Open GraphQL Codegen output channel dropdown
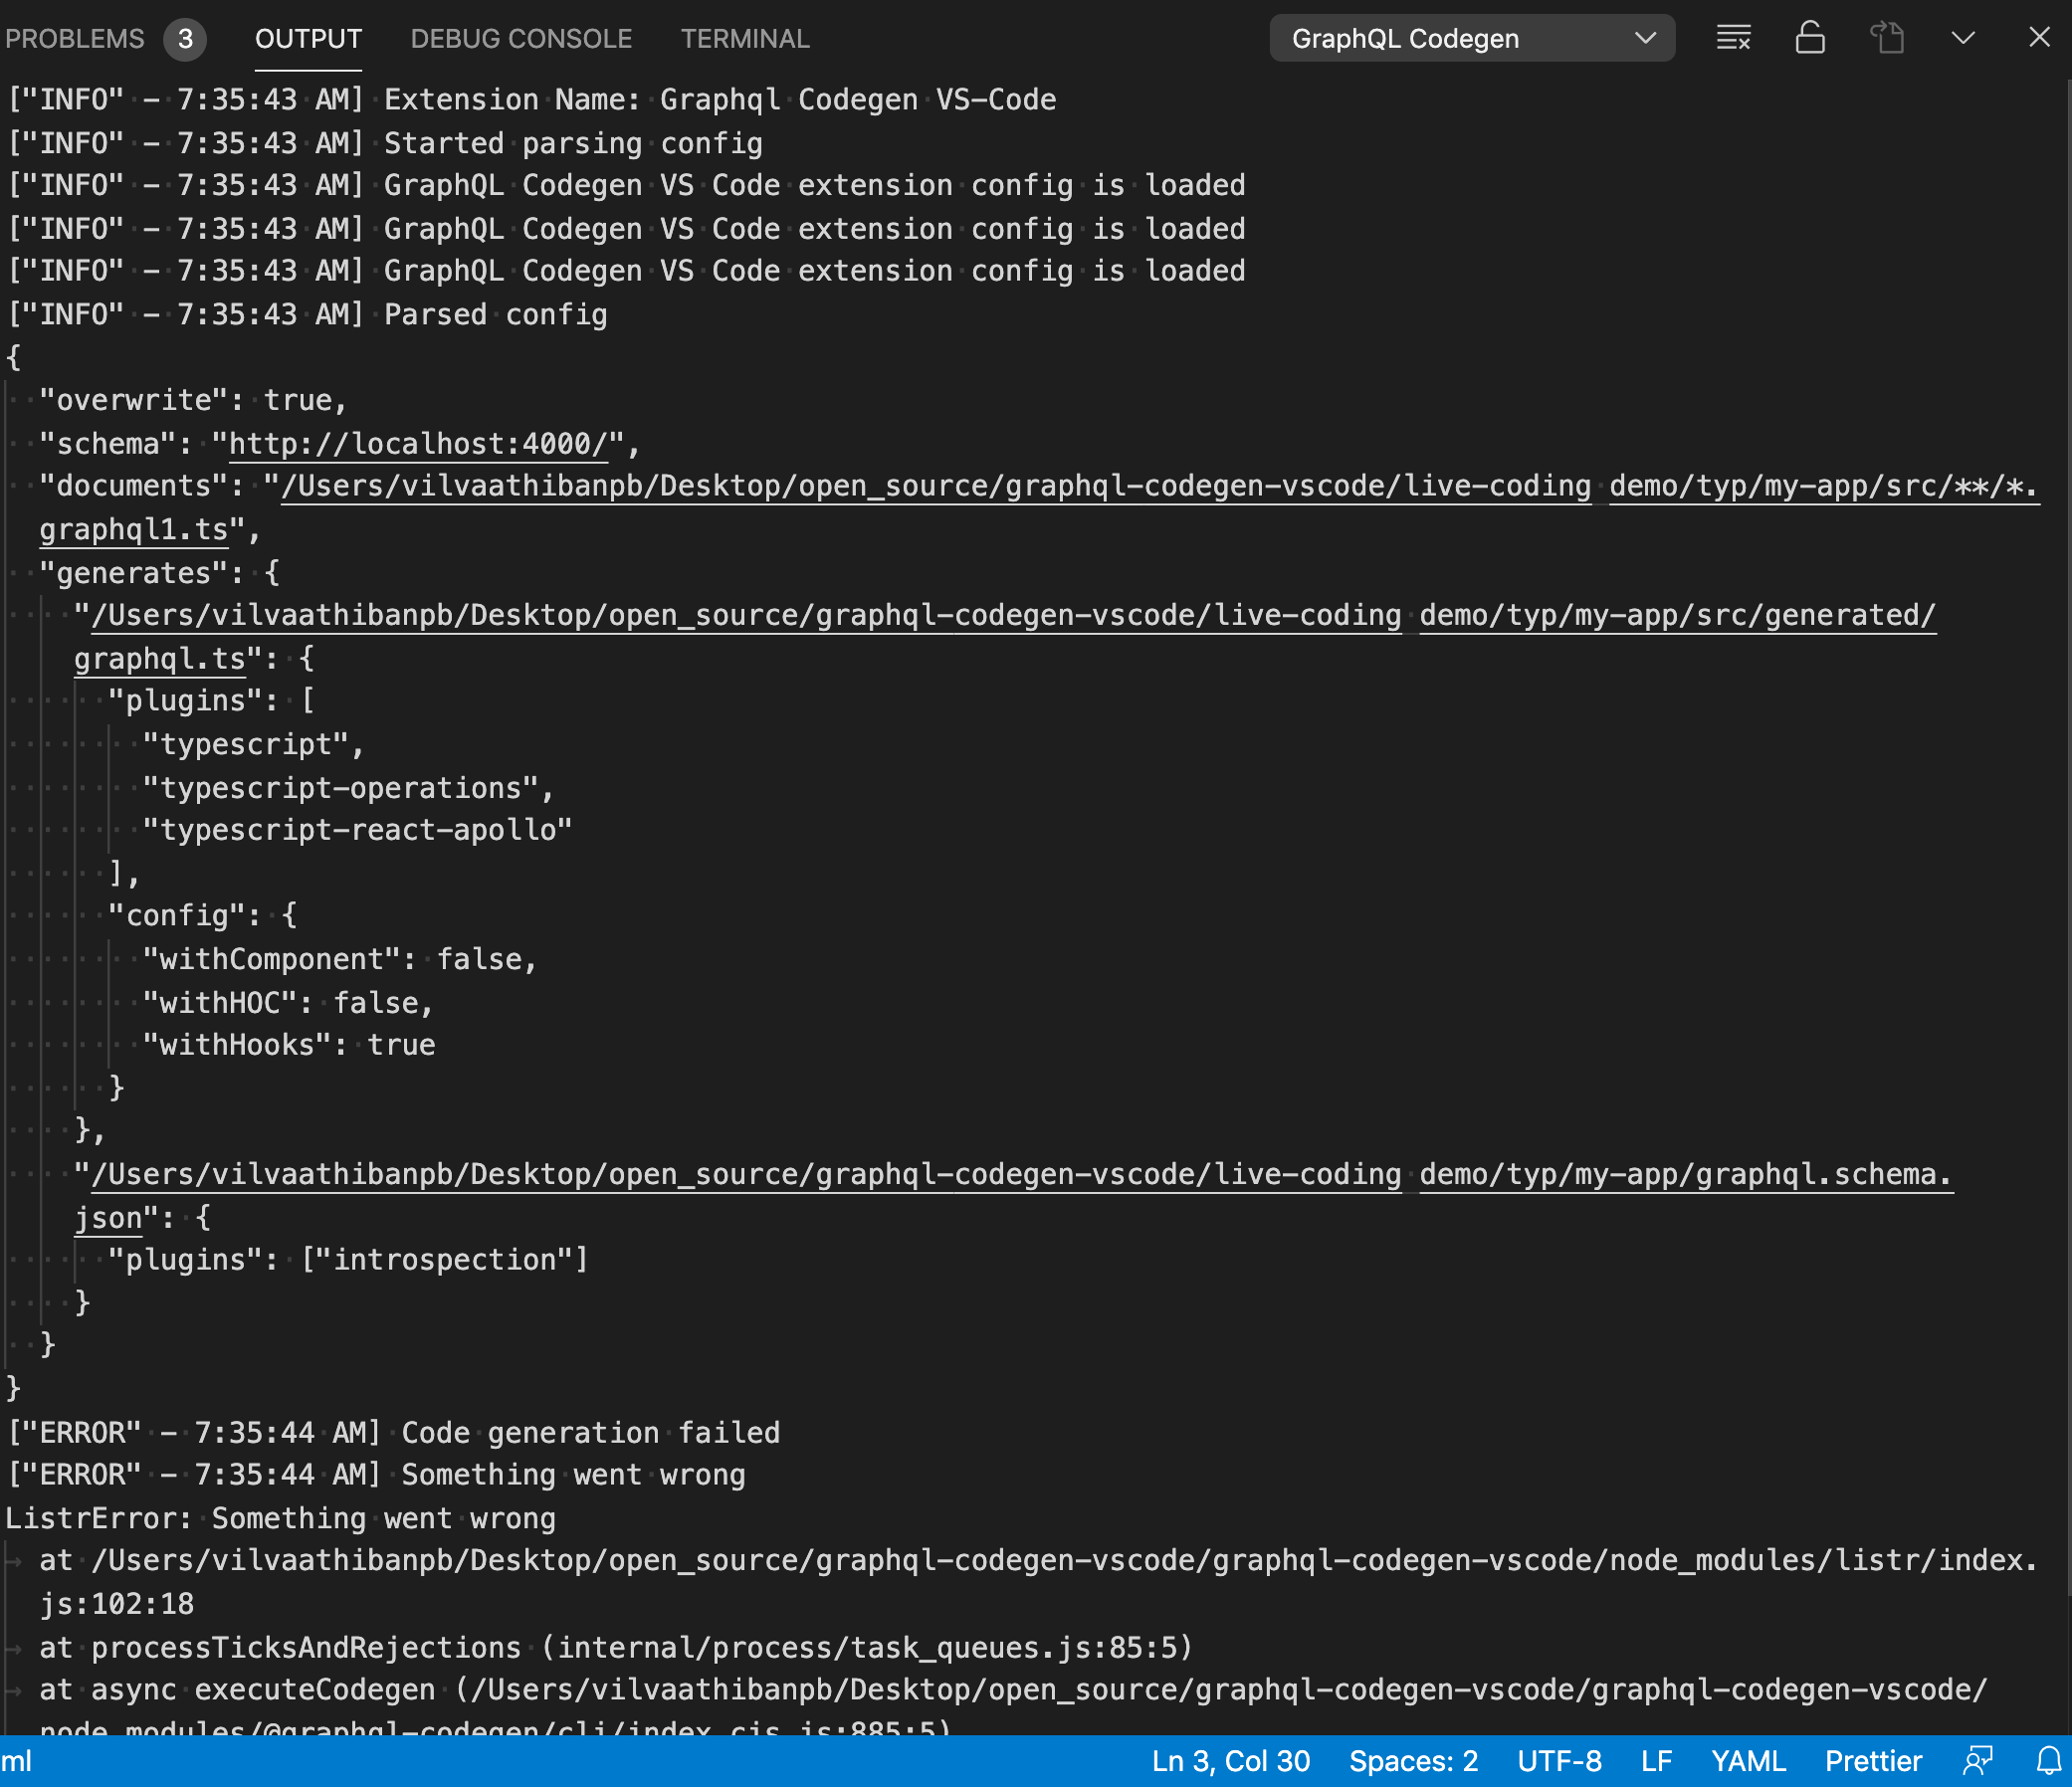2072x1787 pixels. click(x=1472, y=38)
